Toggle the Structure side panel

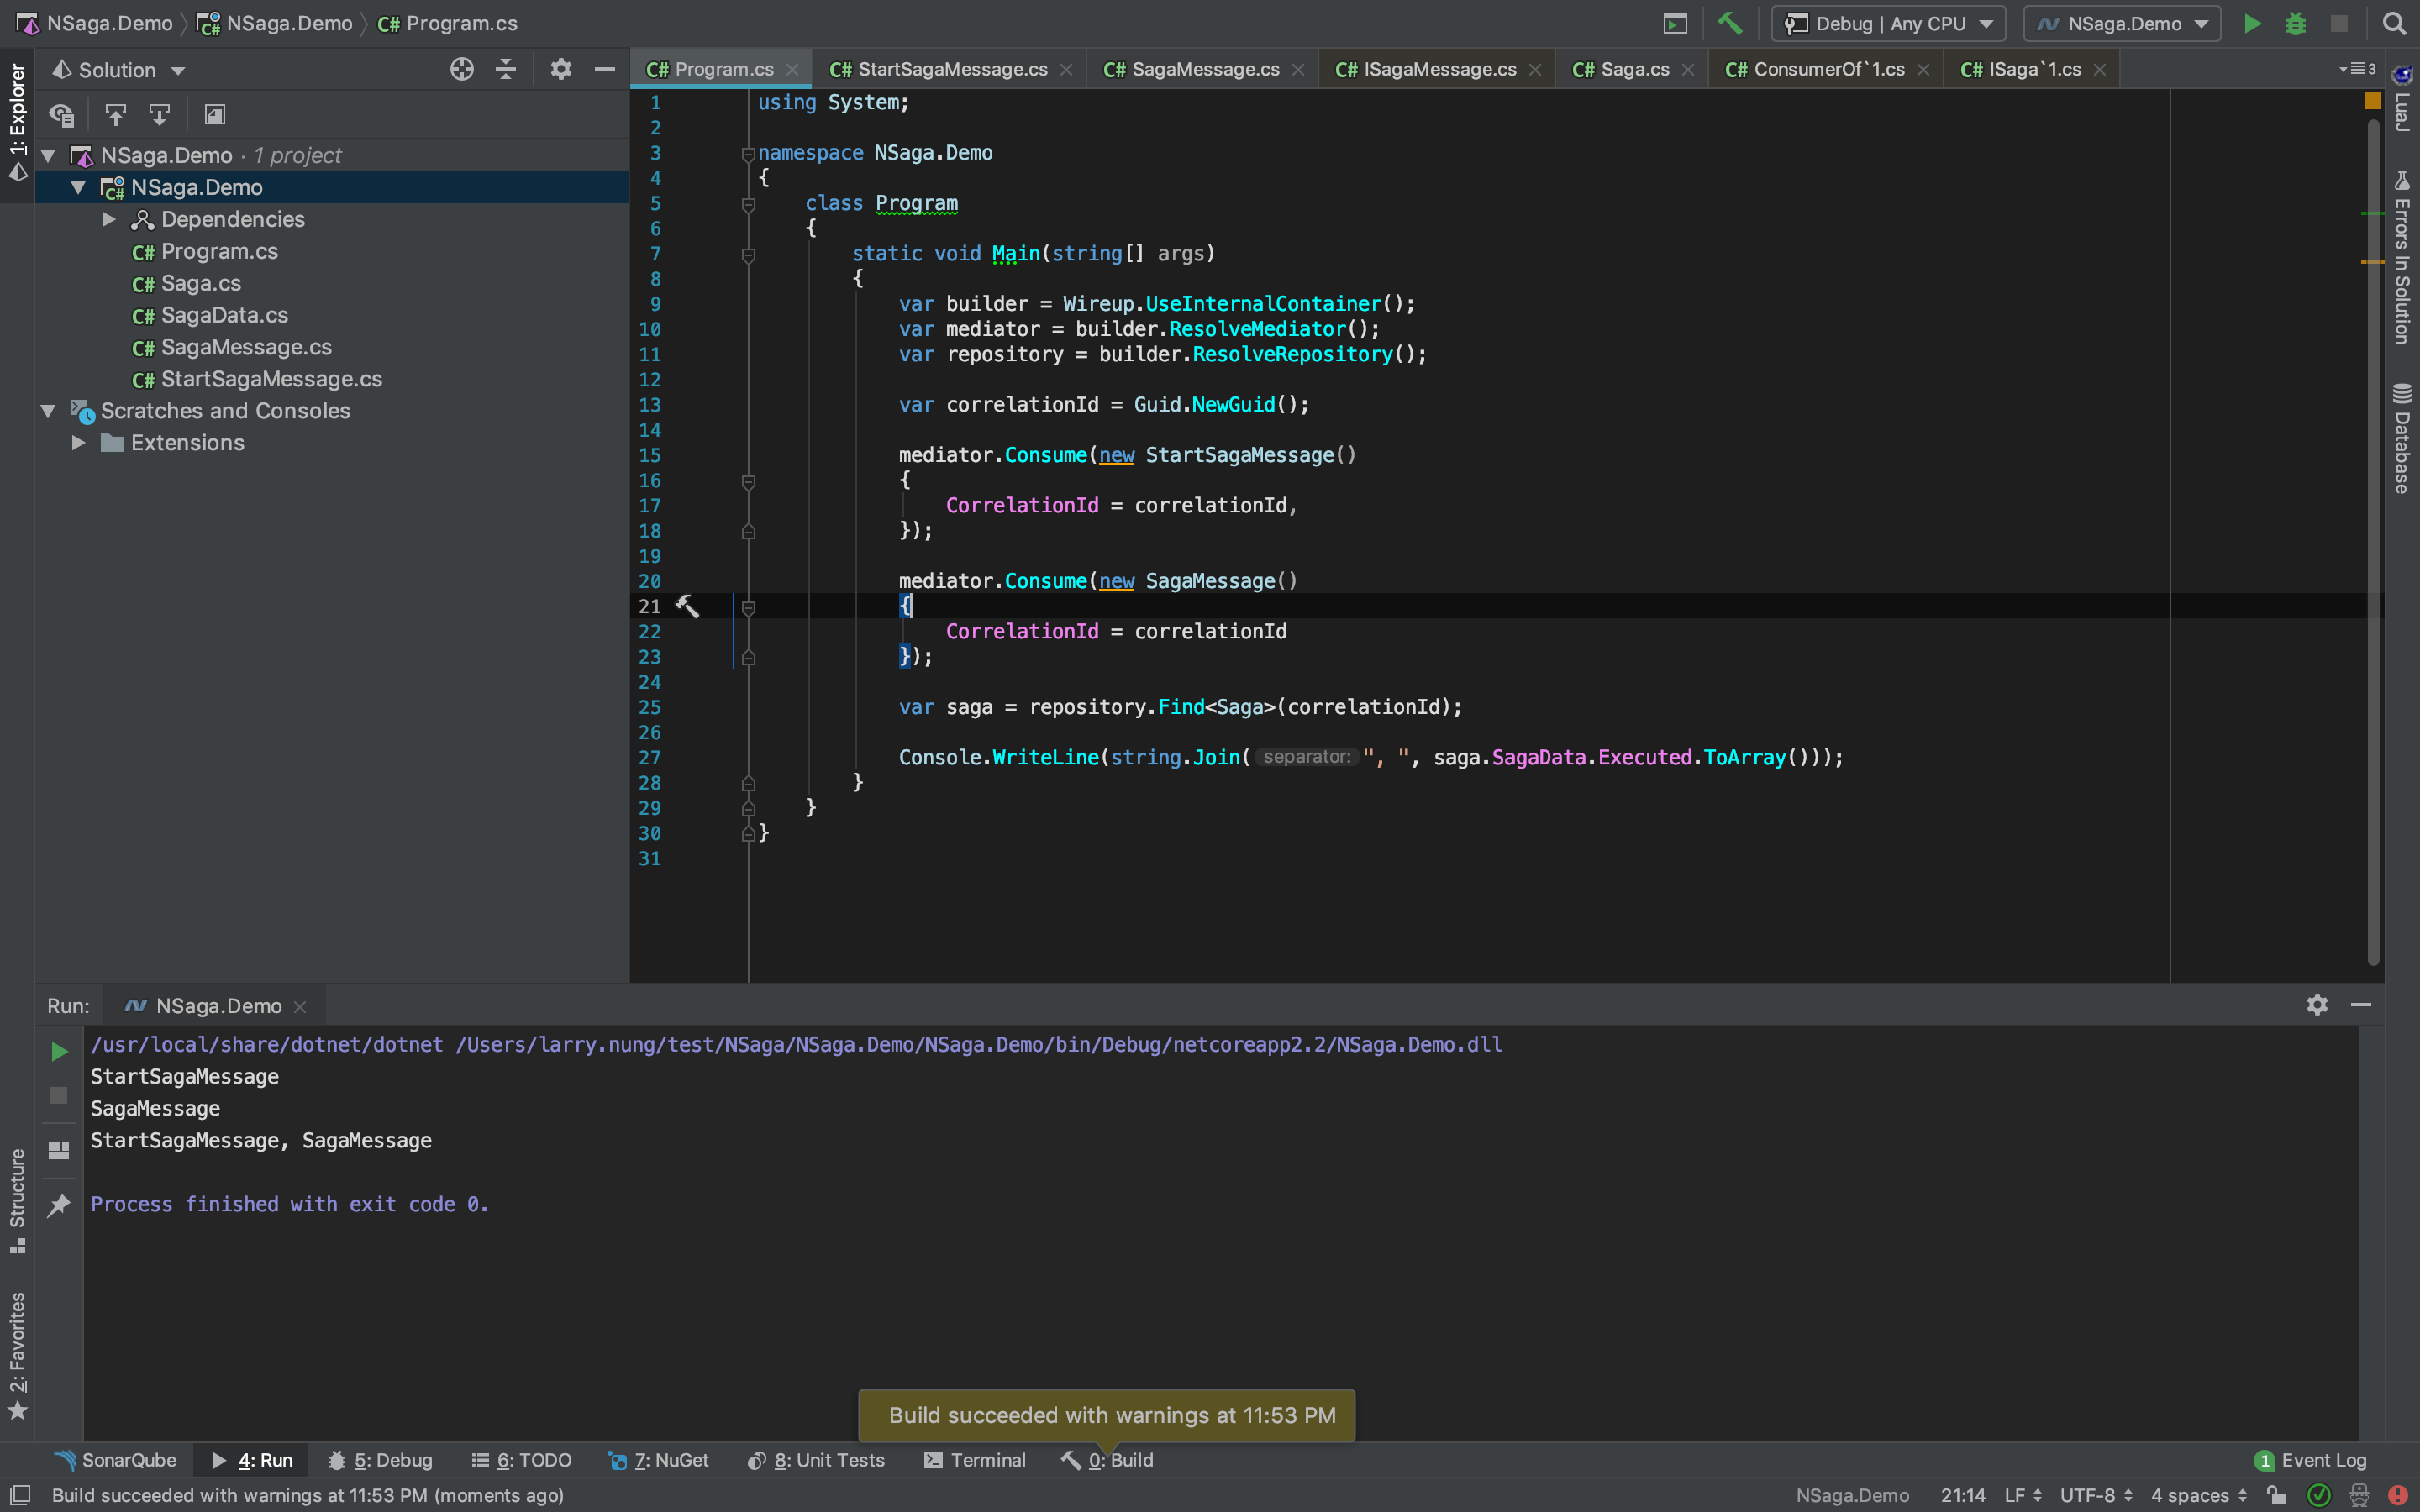pyautogui.click(x=17, y=1200)
